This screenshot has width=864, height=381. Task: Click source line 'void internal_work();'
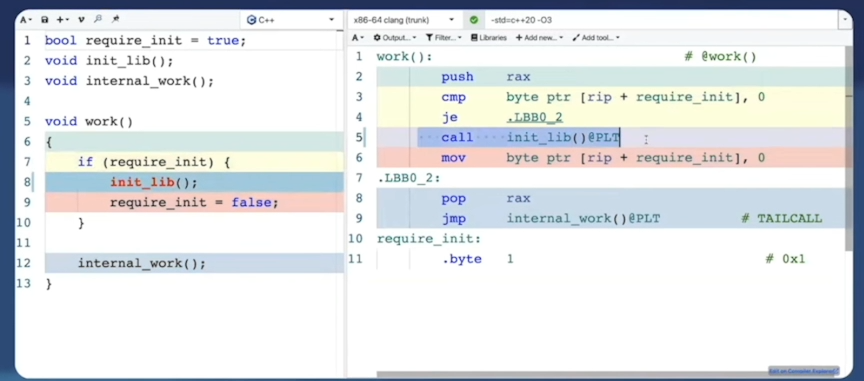pos(129,81)
